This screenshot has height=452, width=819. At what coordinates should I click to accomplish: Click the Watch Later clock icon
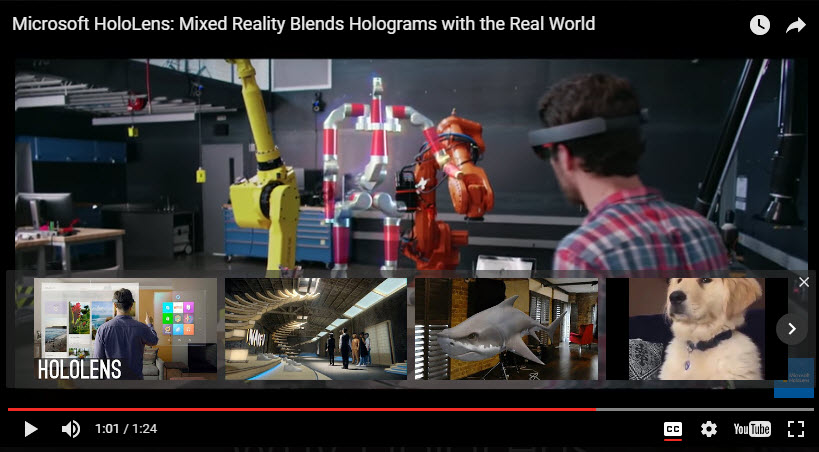[760, 25]
